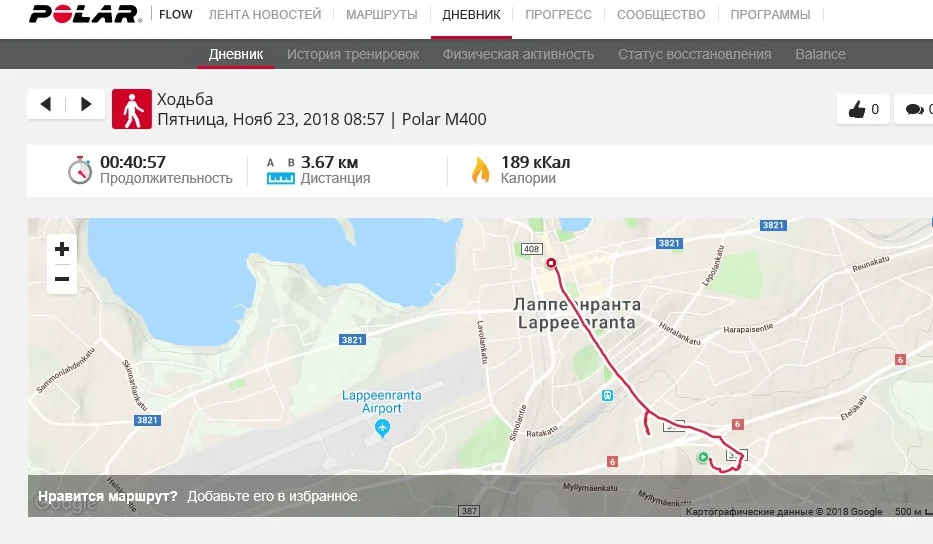The height and width of the screenshot is (544, 933).
Task: Switch to История тренировок tab
Action: click(353, 54)
